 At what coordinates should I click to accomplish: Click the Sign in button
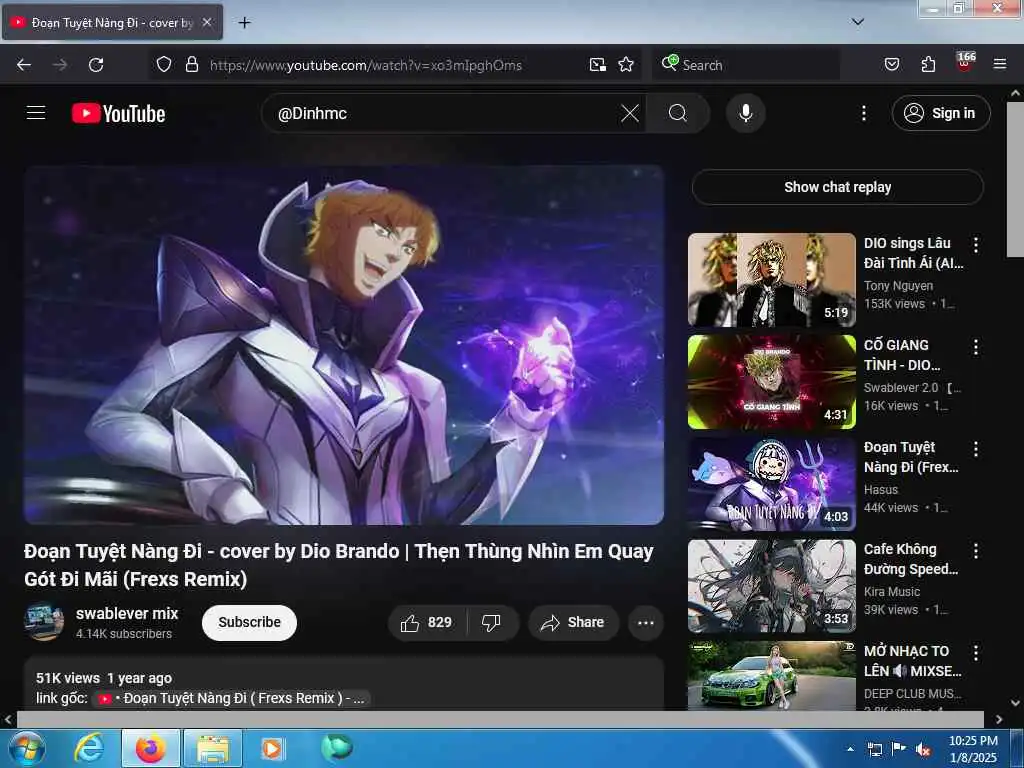[x=941, y=113]
